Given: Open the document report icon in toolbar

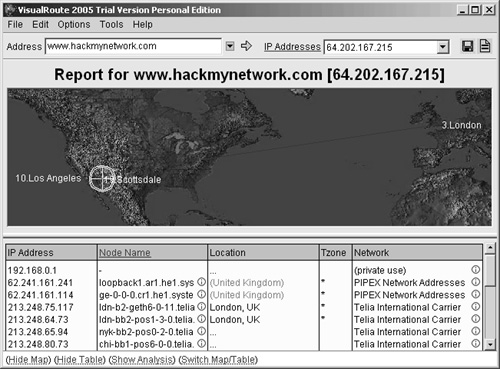Looking at the screenshot, I should (x=485, y=46).
